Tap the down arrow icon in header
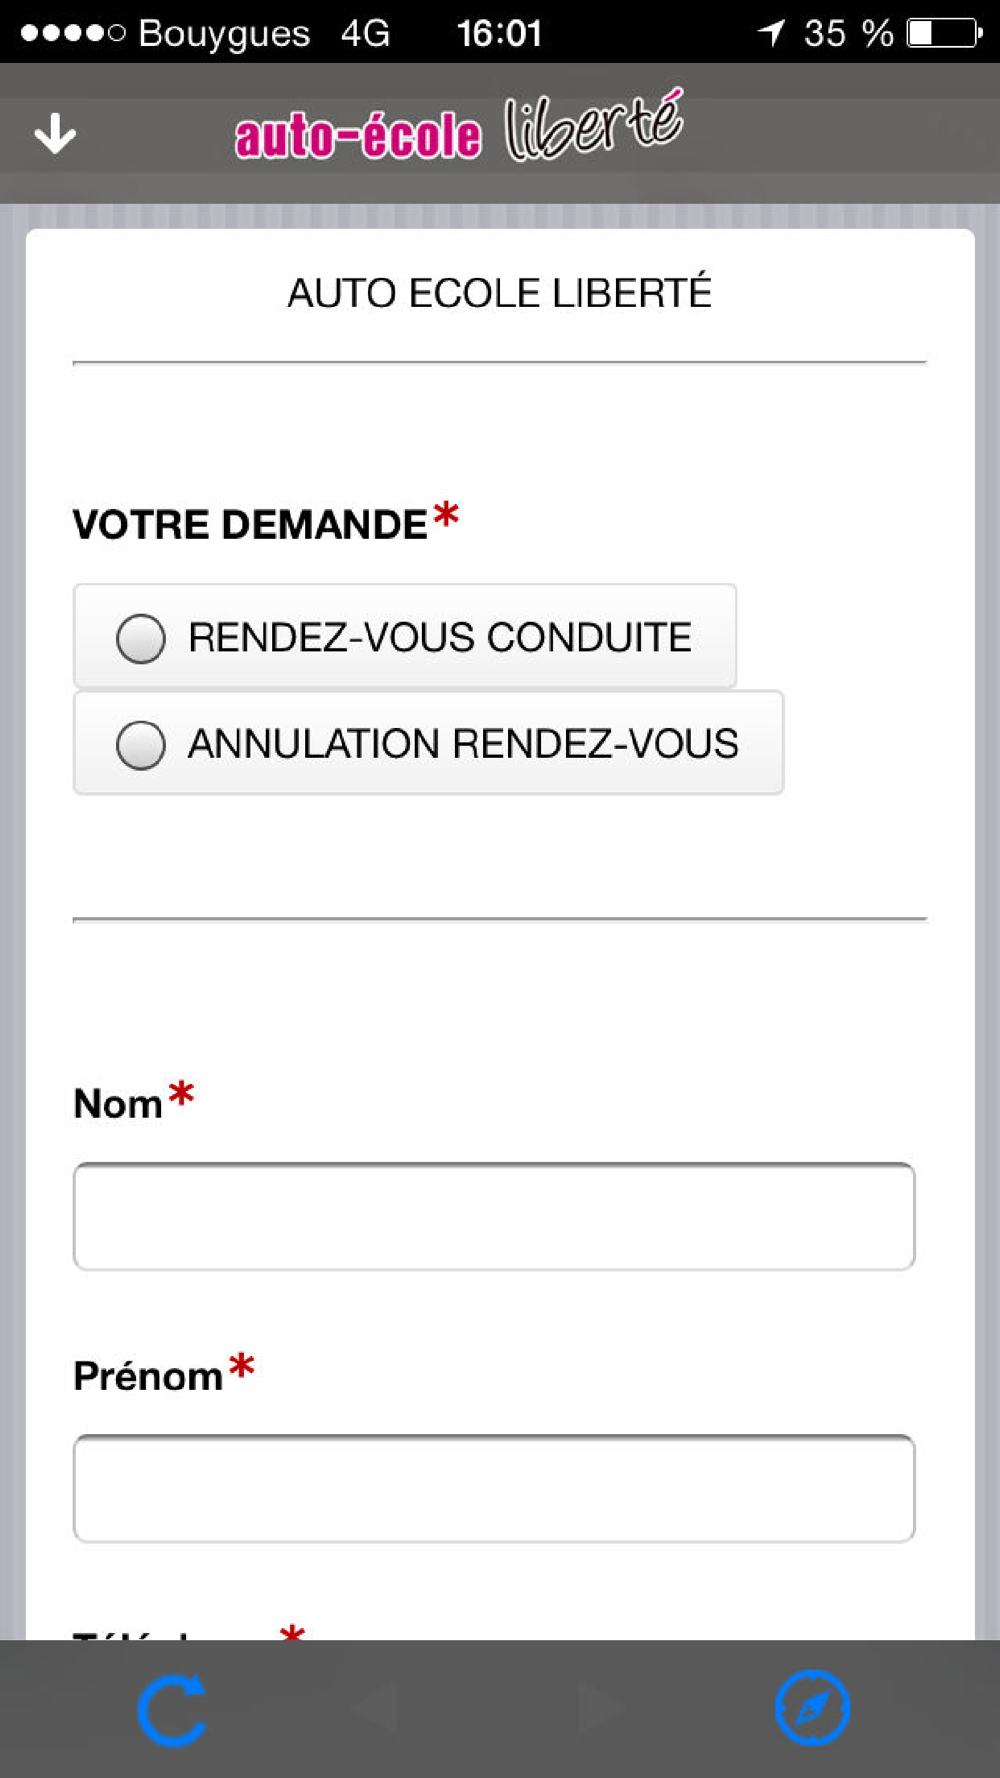This screenshot has width=1000, height=1778. point(55,133)
